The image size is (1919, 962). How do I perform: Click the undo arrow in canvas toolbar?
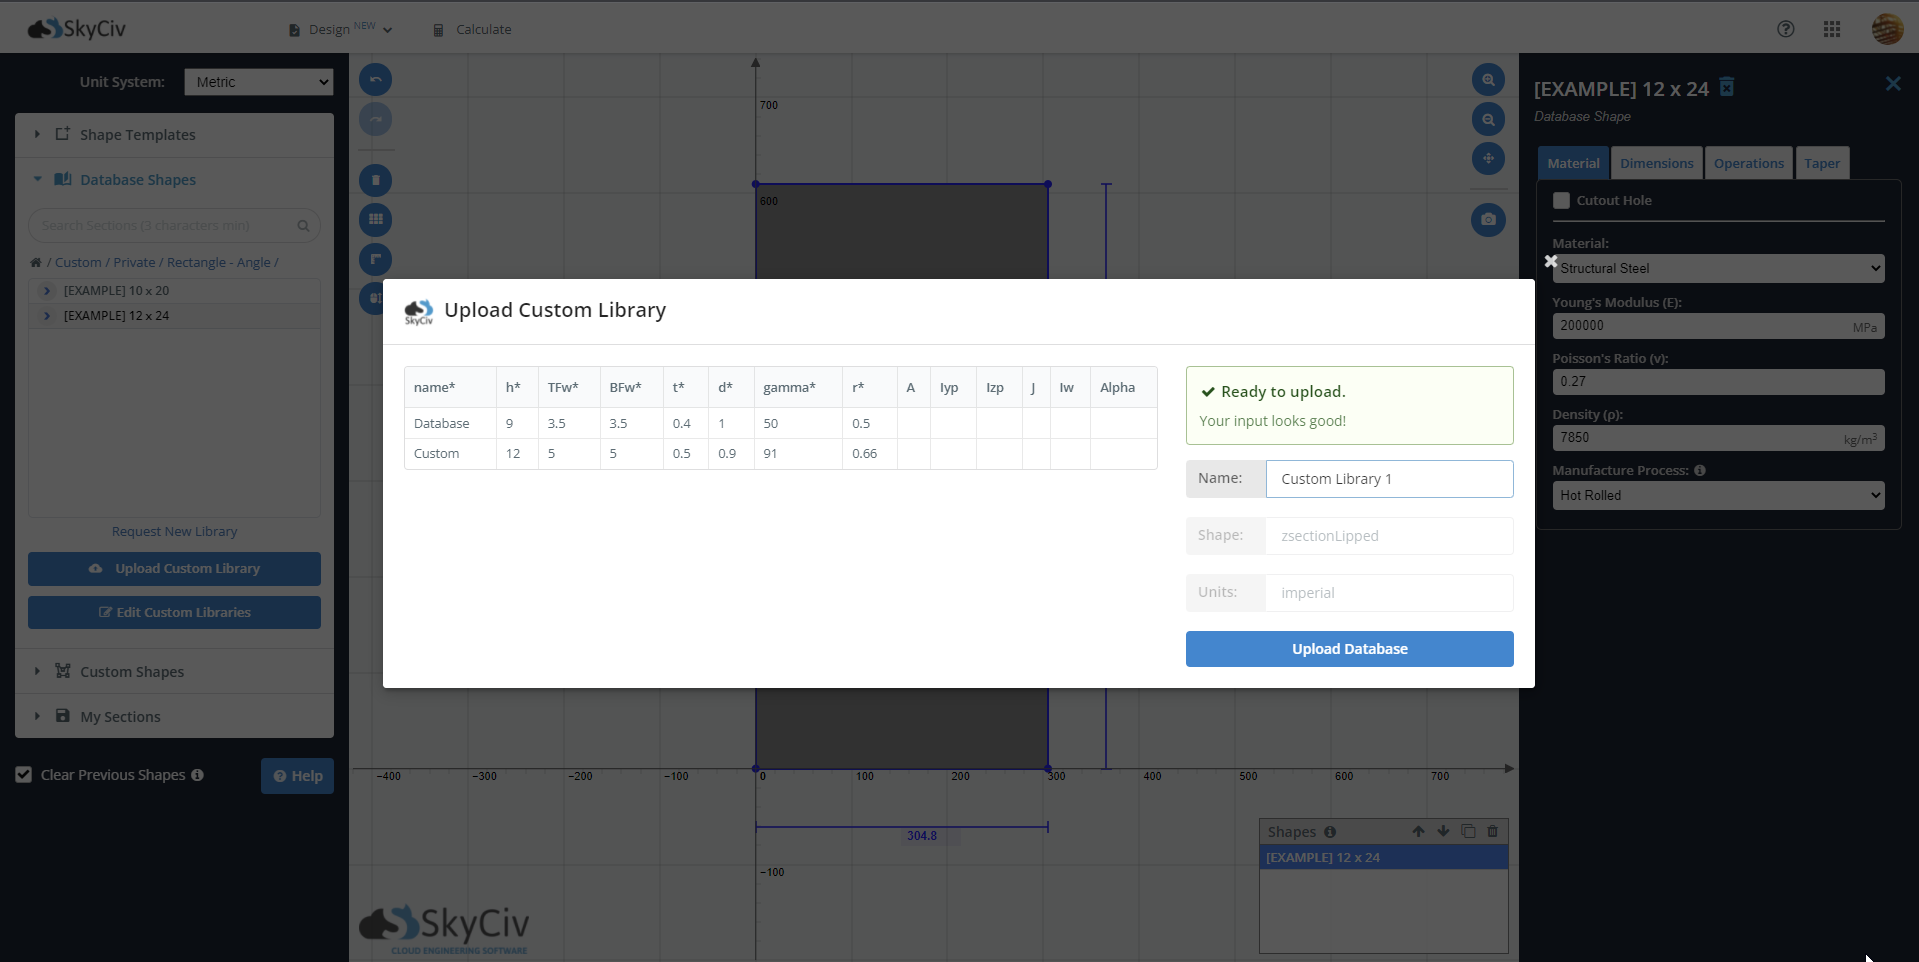[376, 80]
